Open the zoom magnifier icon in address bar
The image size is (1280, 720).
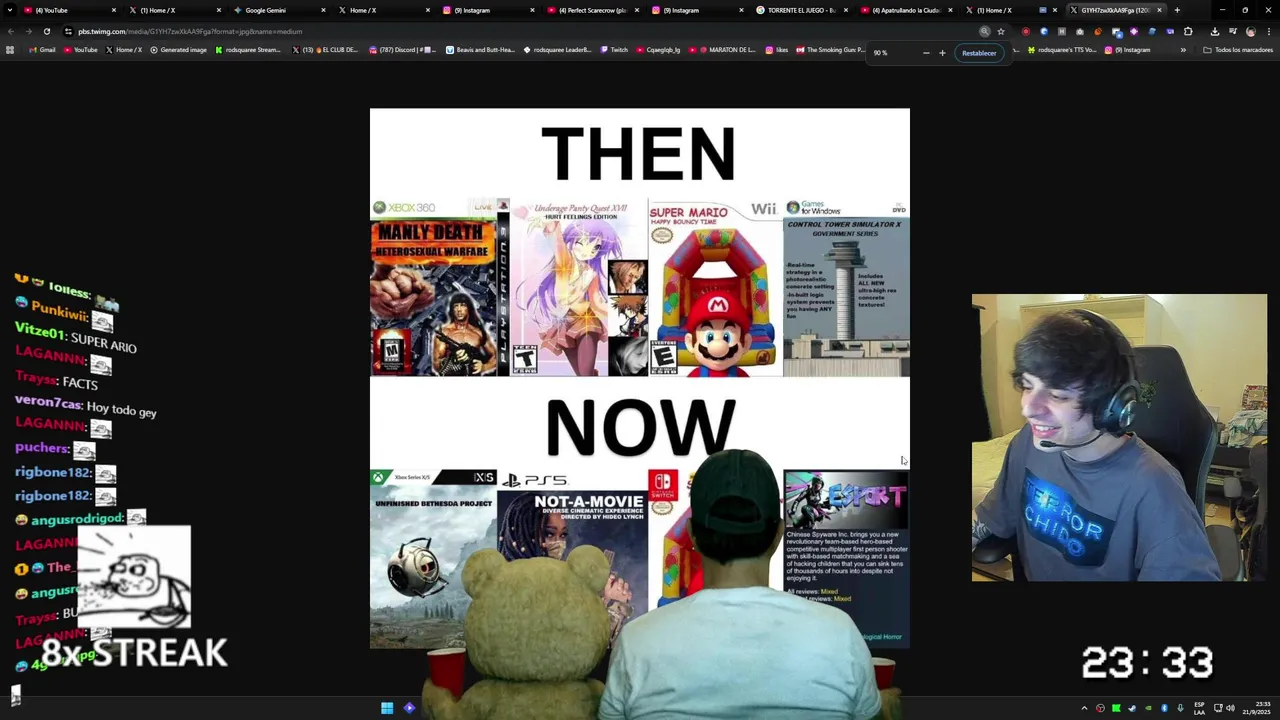click(x=985, y=31)
